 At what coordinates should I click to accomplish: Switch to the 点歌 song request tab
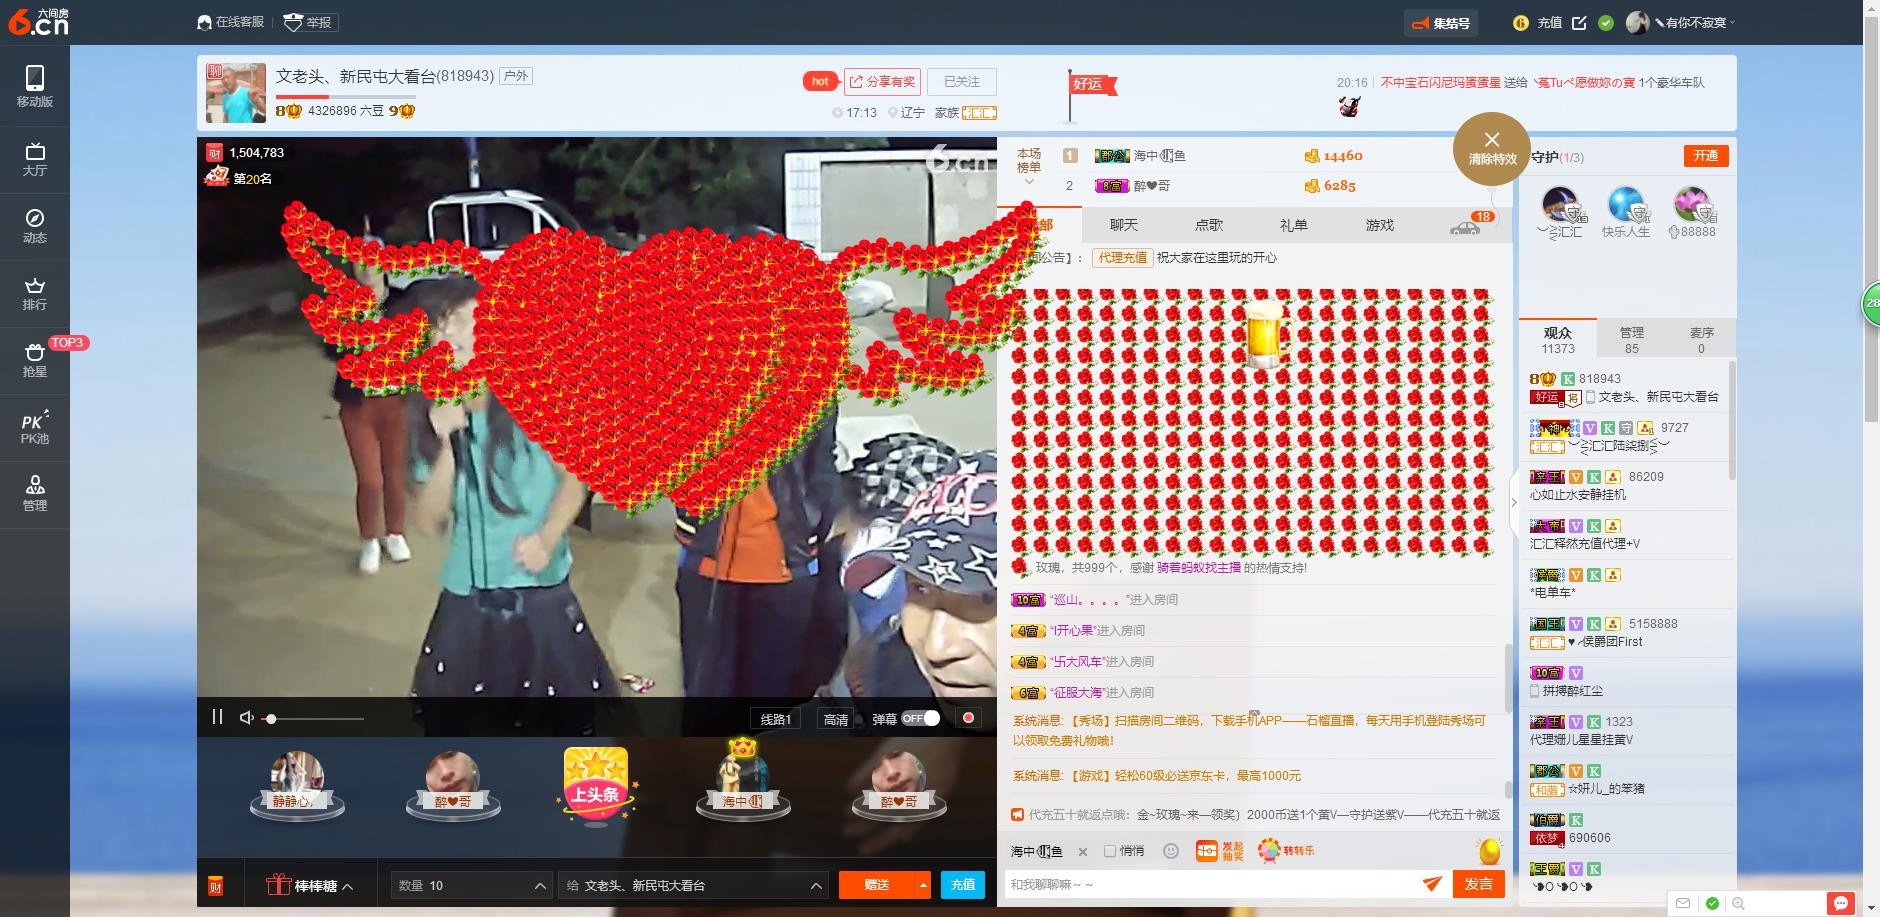point(1209,225)
